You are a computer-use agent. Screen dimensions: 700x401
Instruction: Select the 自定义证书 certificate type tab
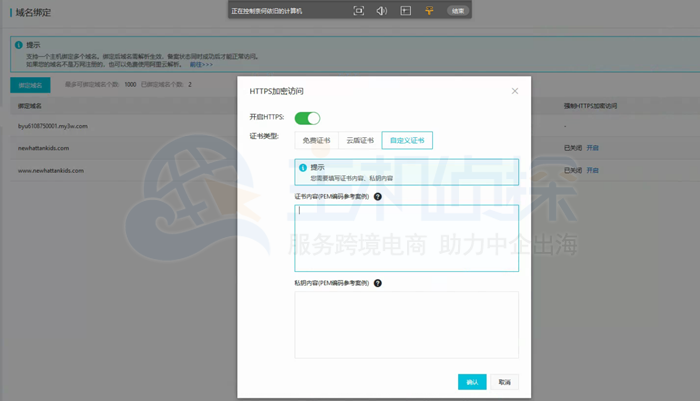click(x=407, y=140)
